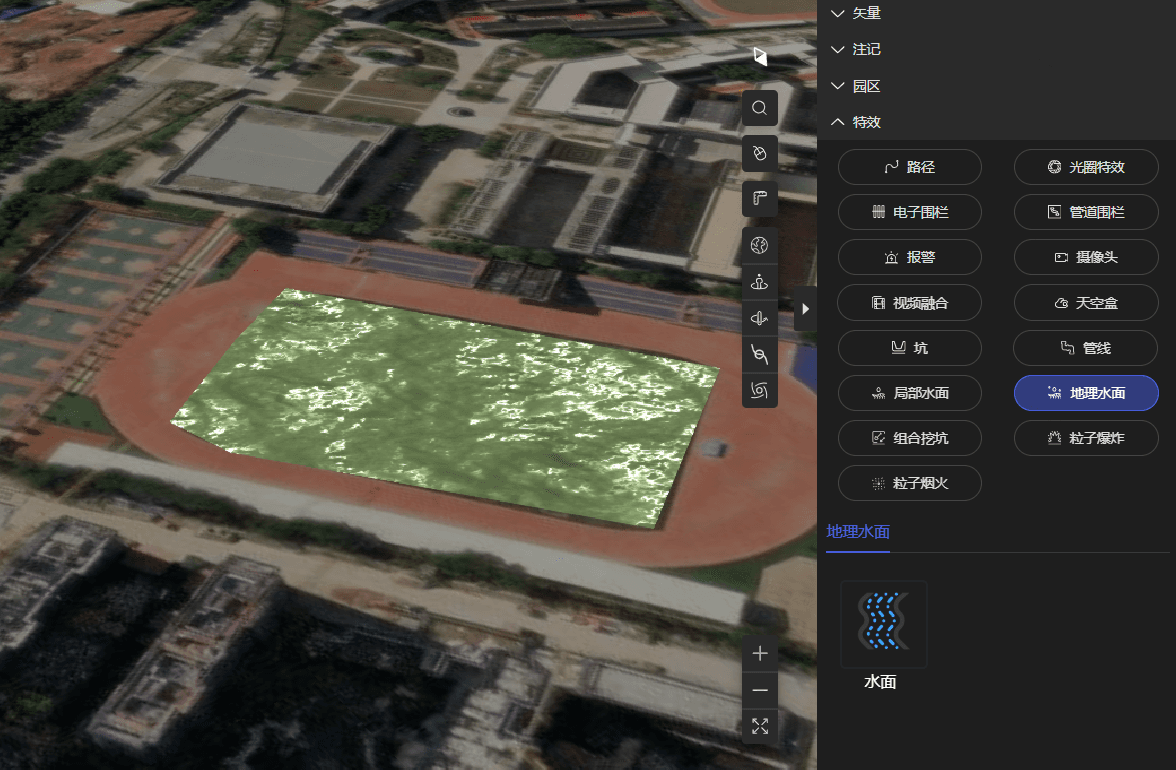
Task: Click the compass north arrow
Action: (760, 57)
